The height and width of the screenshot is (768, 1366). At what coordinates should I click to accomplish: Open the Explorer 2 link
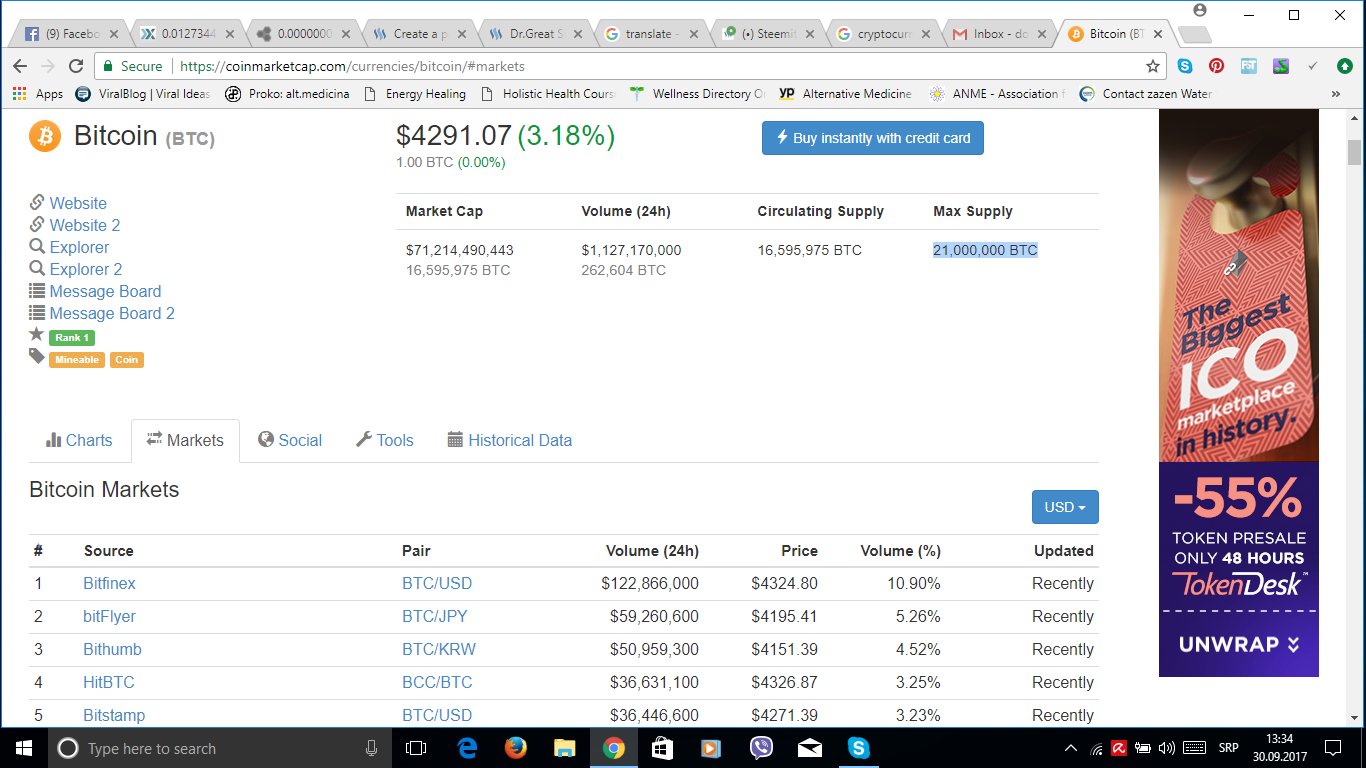(86, 269)
